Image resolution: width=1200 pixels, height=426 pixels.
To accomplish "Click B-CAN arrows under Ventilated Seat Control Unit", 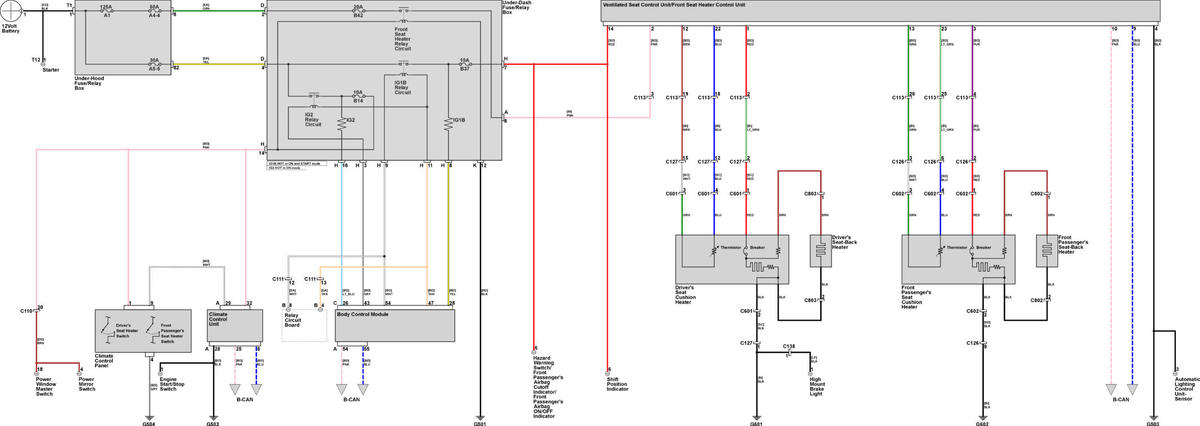I will (x=1121, y=391).
